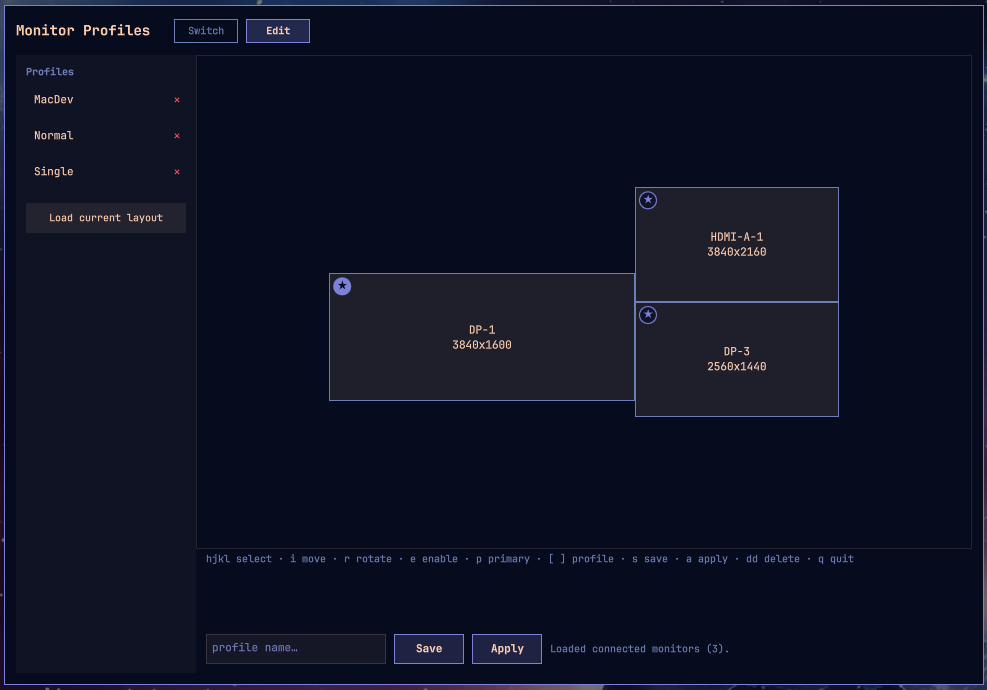Apply the layout with Apply button

(x=507, y=648)
